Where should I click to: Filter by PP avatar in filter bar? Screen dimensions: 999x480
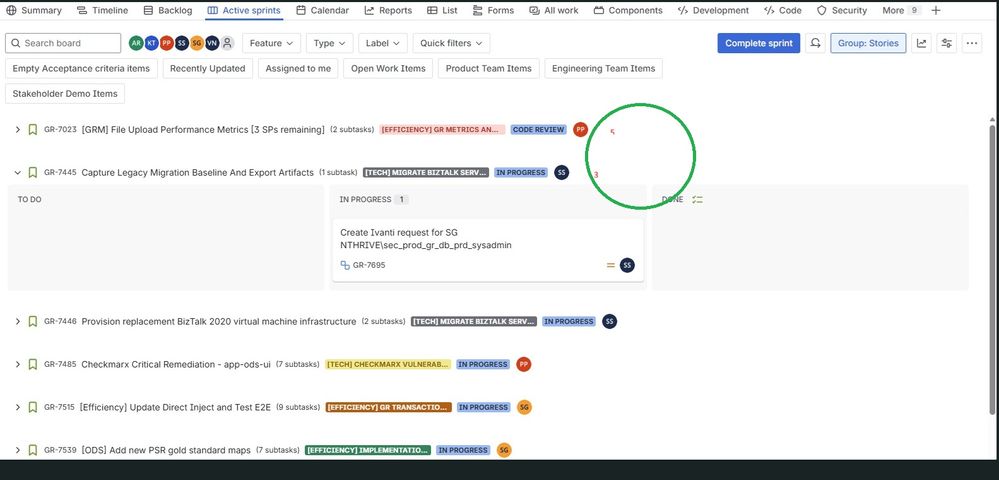[x=166, y=43]
